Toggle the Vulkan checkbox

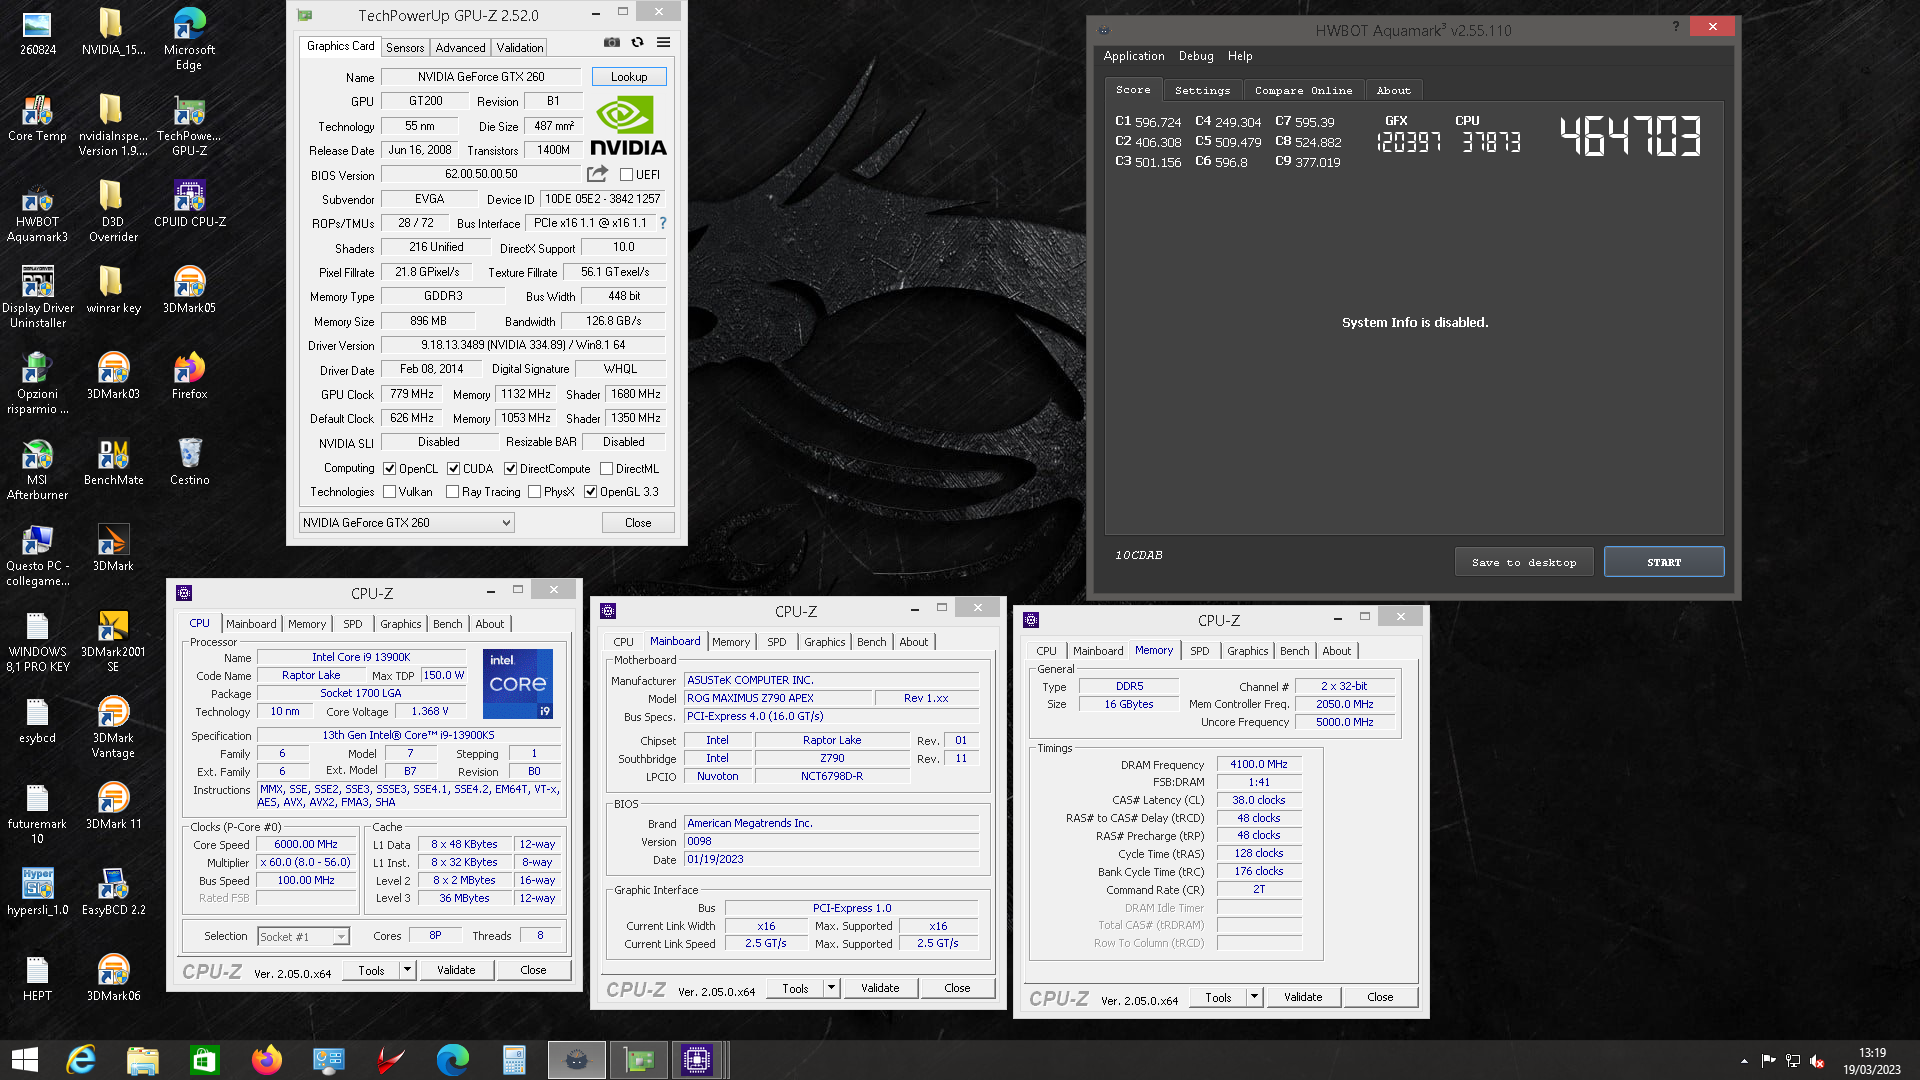389,492
